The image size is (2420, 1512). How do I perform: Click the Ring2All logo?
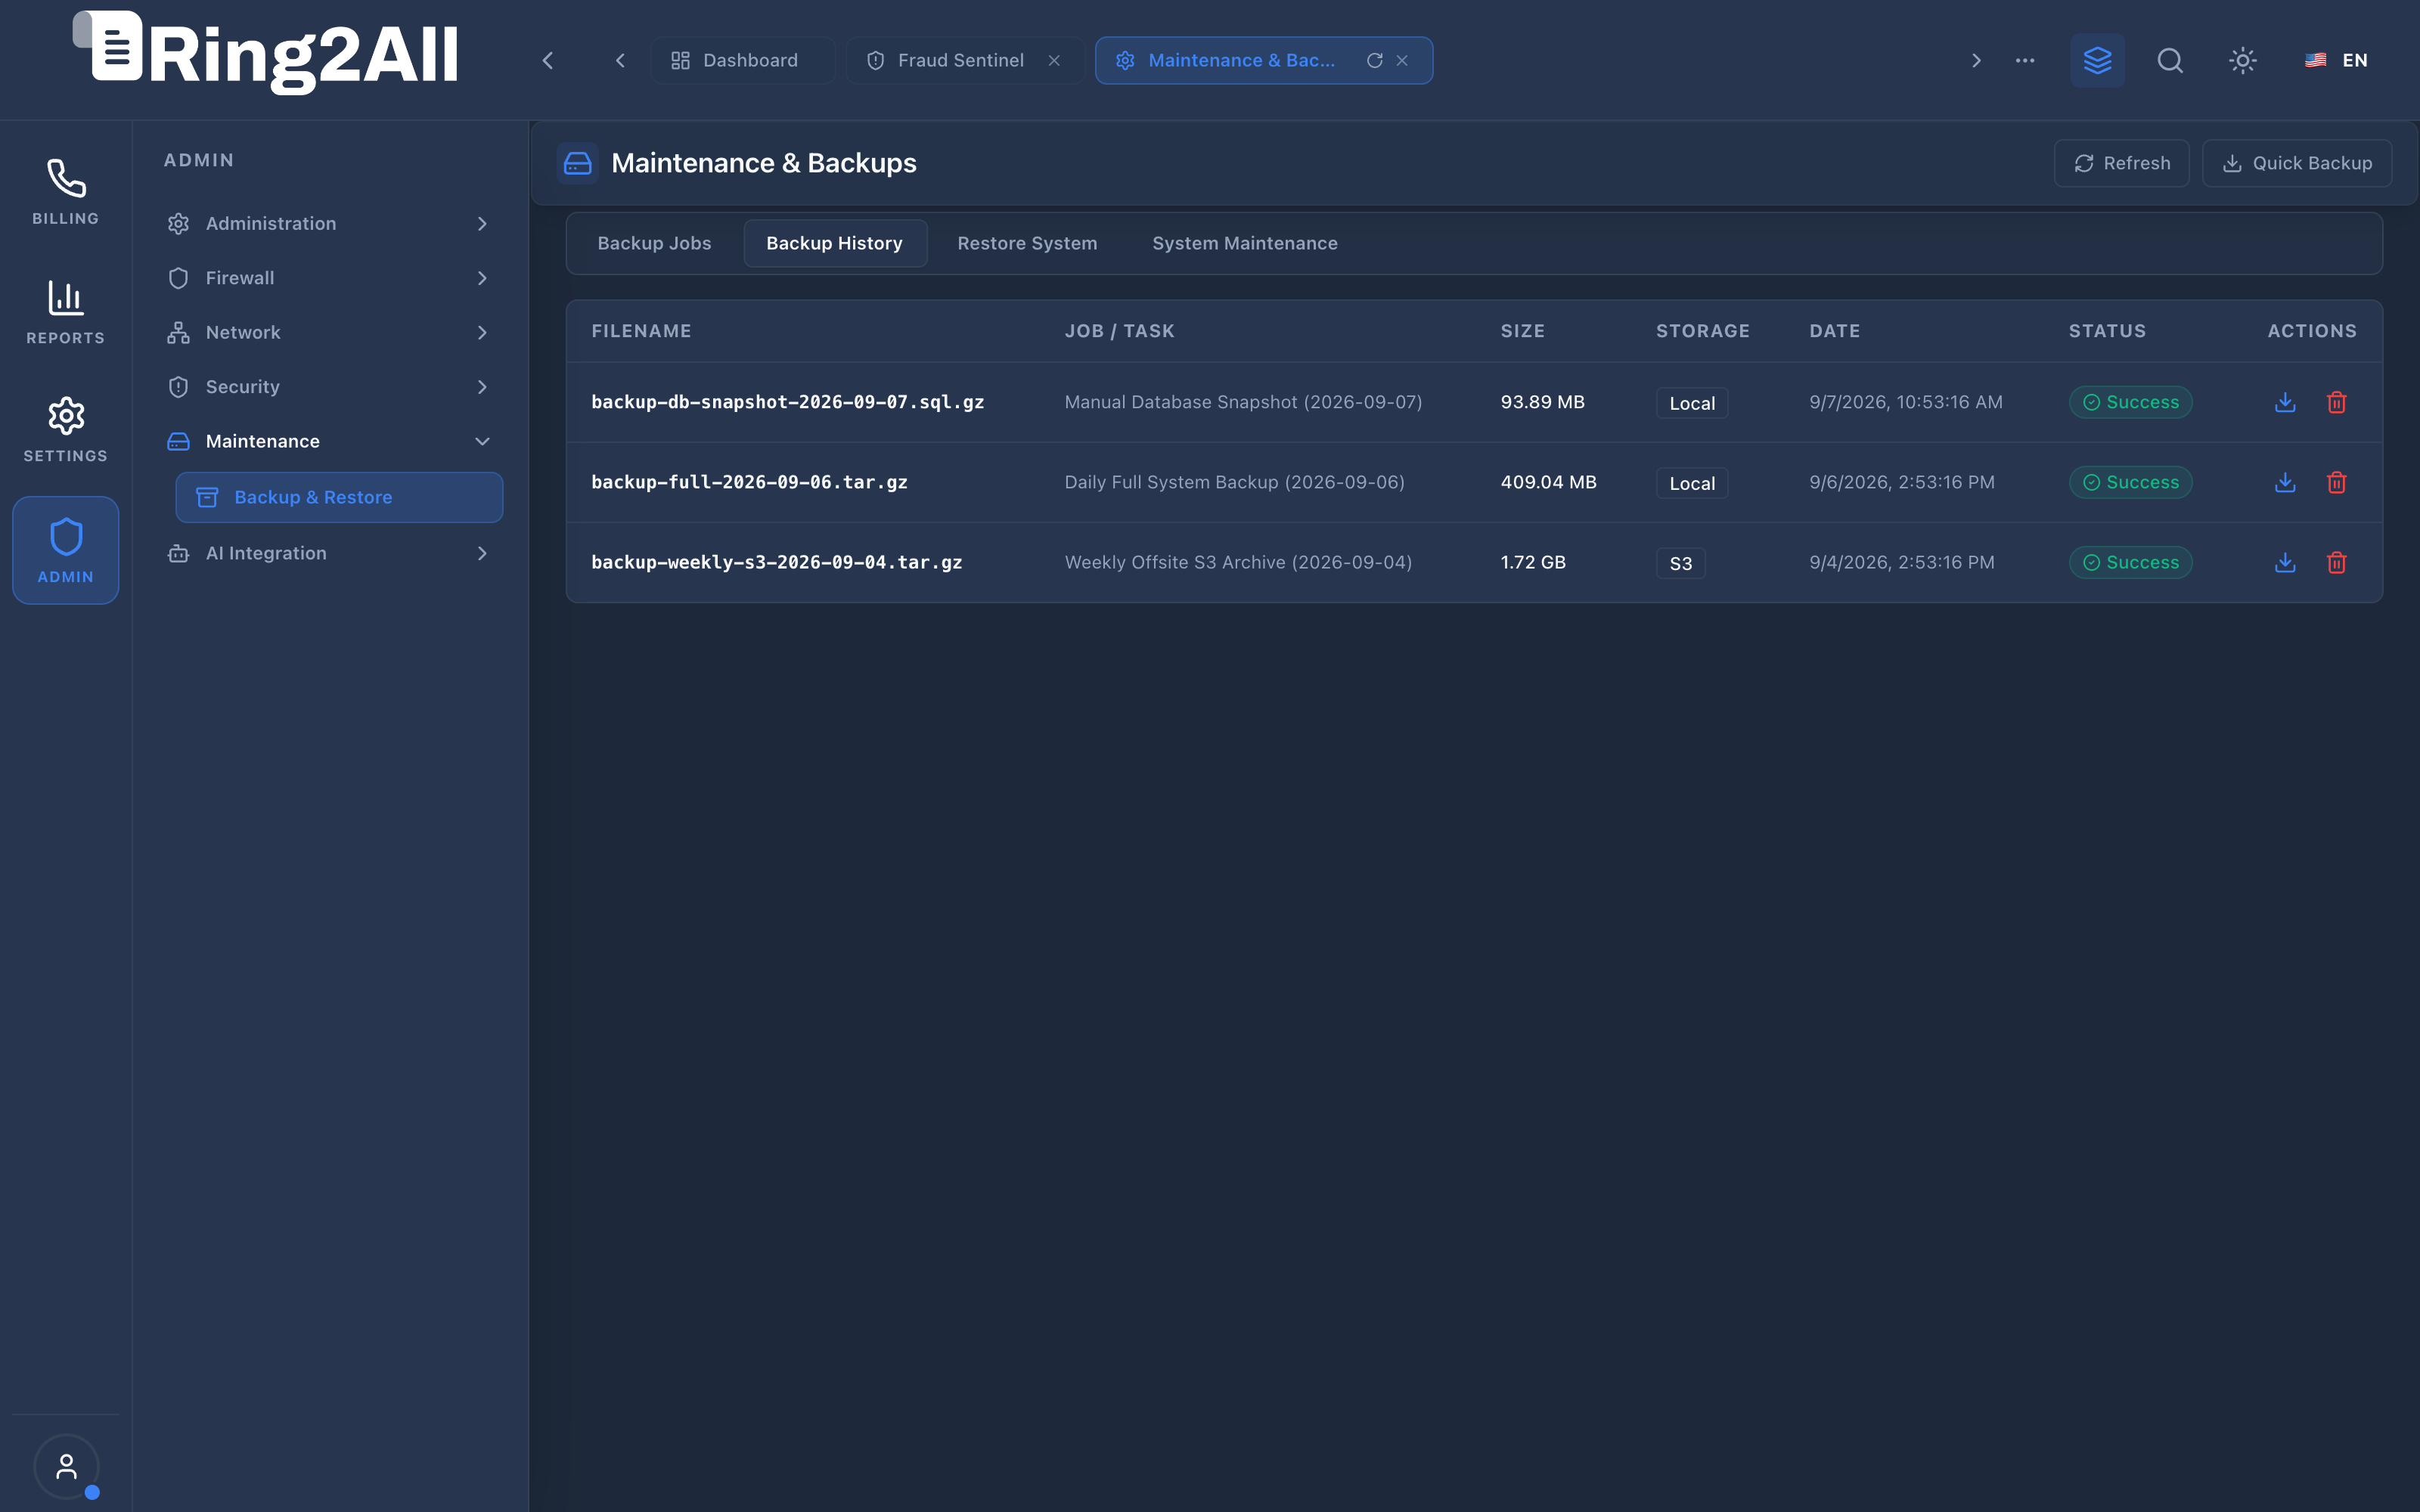tap(266, 53)
